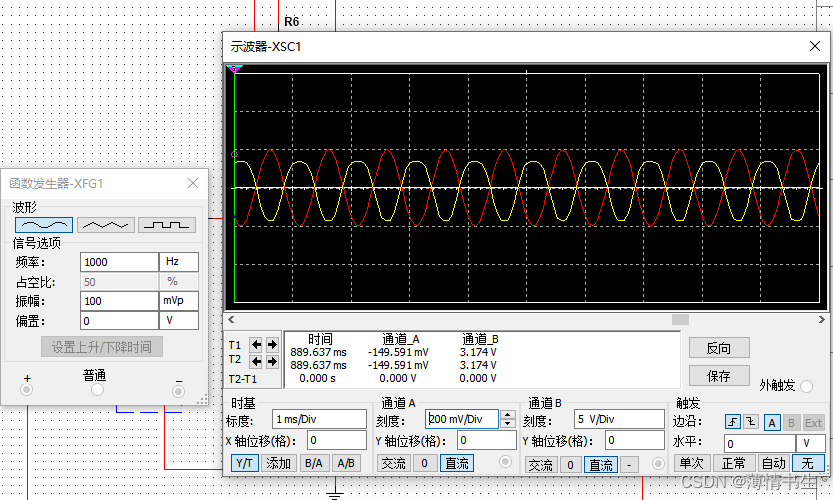Select rising edge trigger
This screenshot has height=500, width=833.
point(733,422)
